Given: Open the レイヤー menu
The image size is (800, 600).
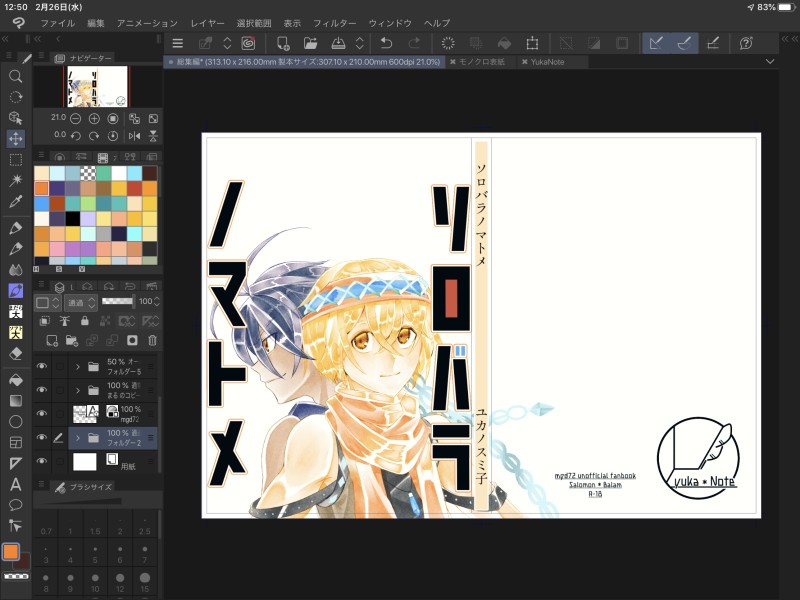Looking at the screenshot, I should coord(207,23).
